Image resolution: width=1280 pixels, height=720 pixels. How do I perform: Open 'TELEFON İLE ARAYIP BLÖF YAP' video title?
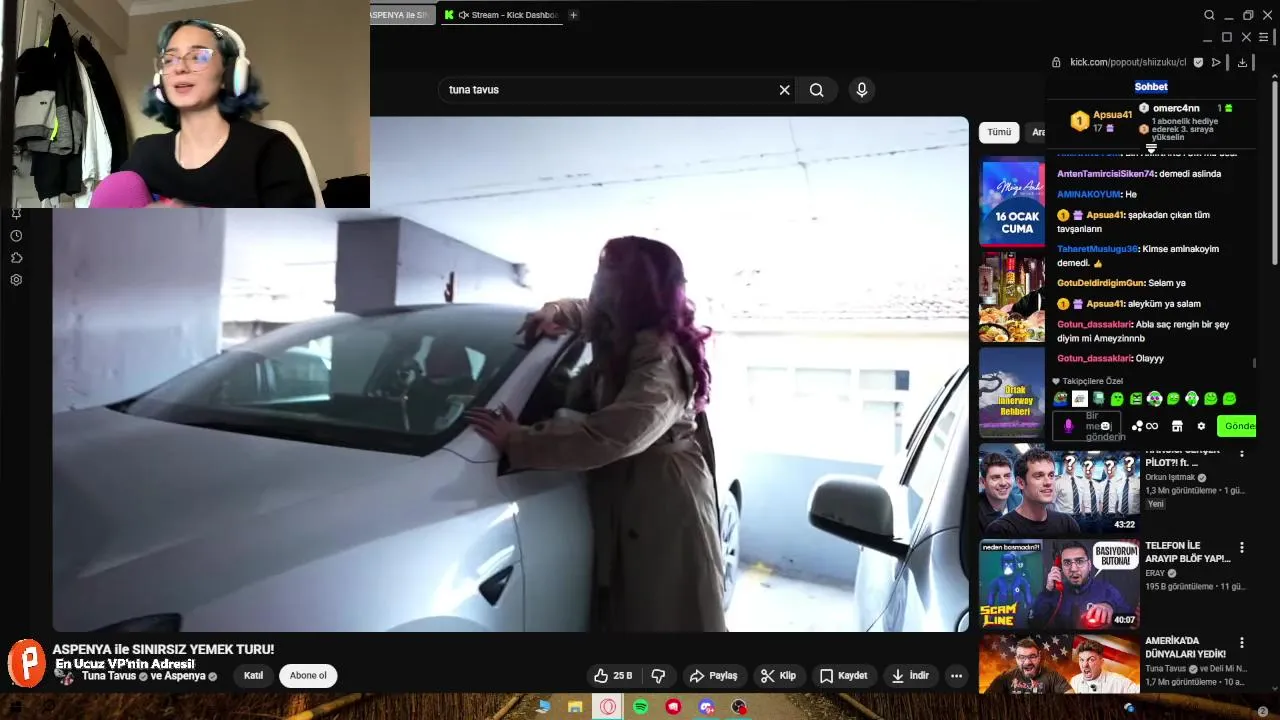(x=1187, y=552)
